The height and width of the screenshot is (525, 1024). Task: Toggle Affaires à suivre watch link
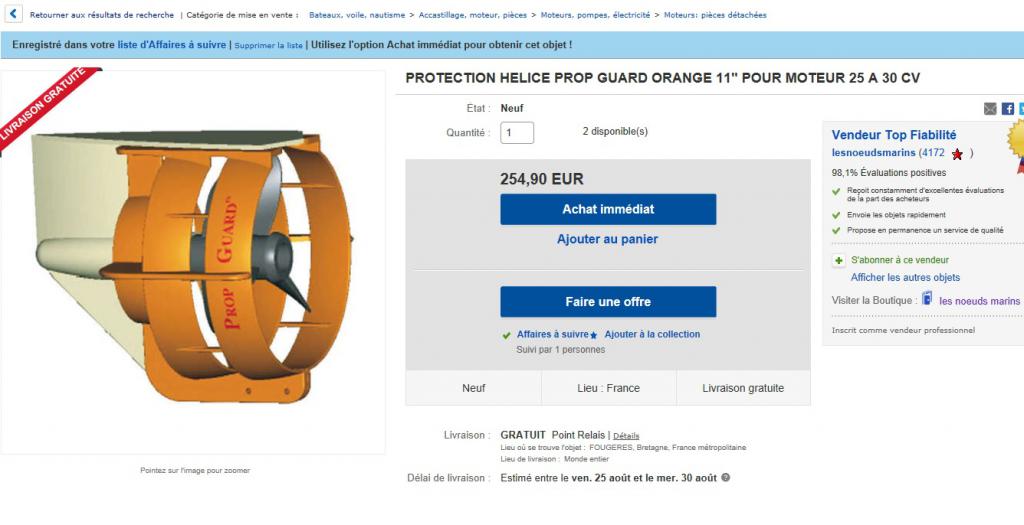pos(552,334)
